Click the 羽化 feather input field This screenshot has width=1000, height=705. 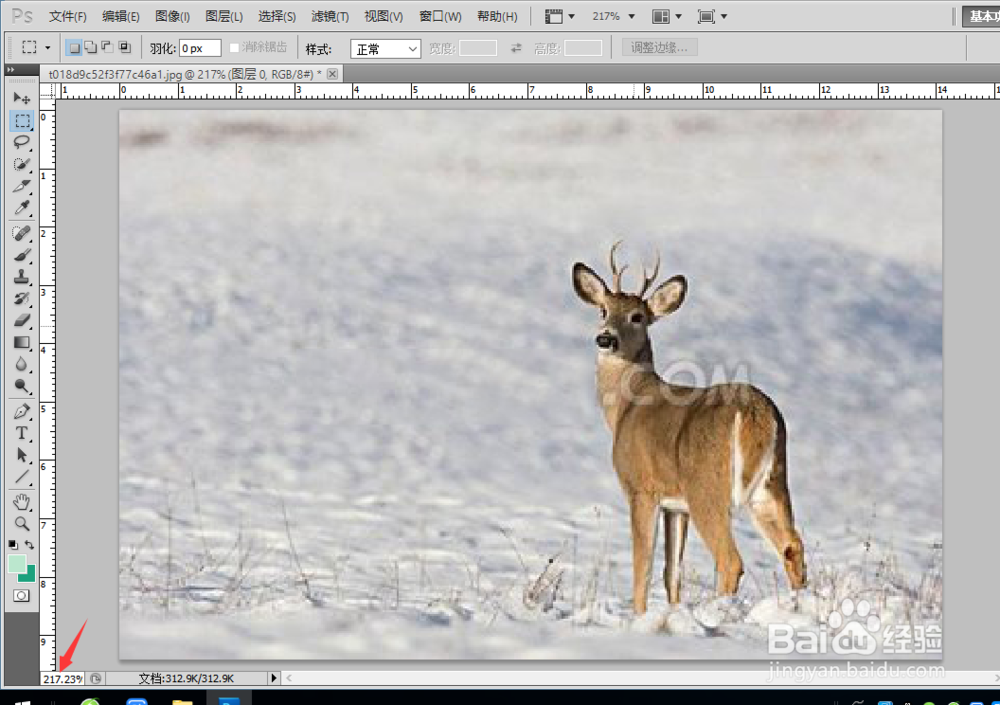coord(200,48)
